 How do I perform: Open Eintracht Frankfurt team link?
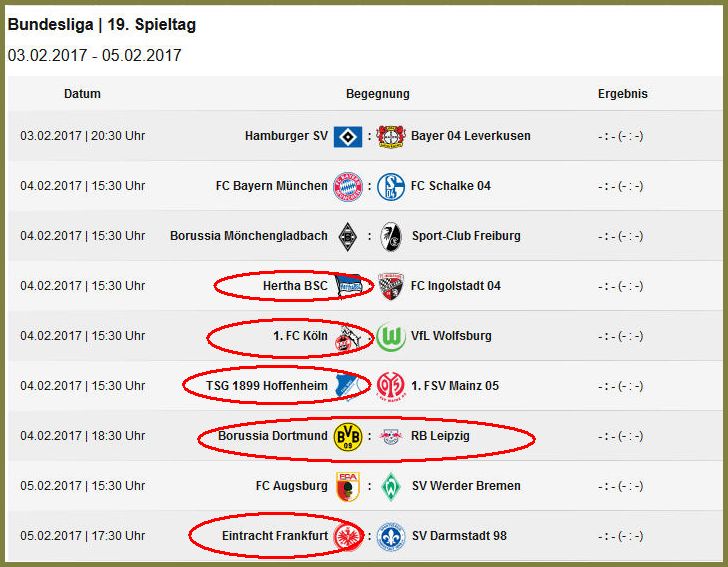(275, 536)
